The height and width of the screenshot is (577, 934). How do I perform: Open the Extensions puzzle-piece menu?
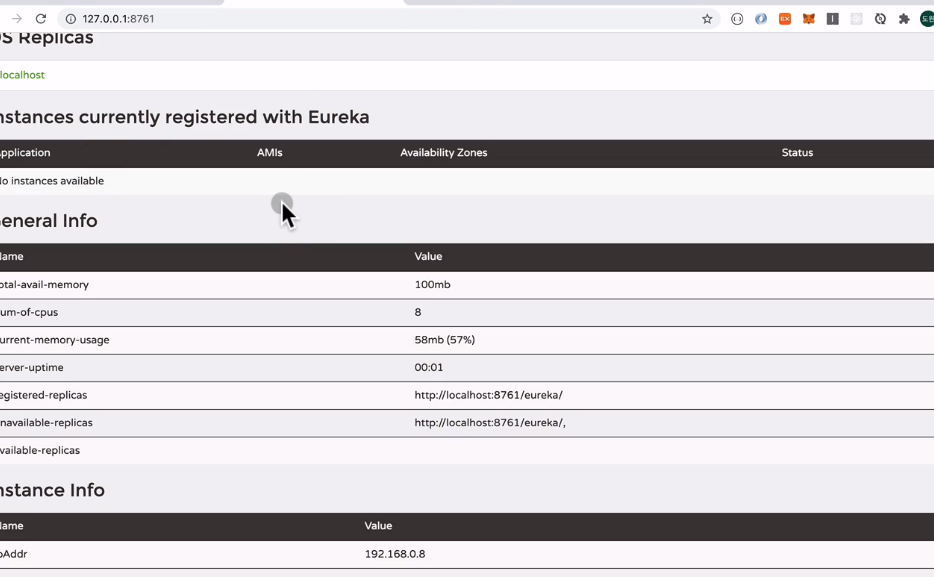[x=904, y=19]
